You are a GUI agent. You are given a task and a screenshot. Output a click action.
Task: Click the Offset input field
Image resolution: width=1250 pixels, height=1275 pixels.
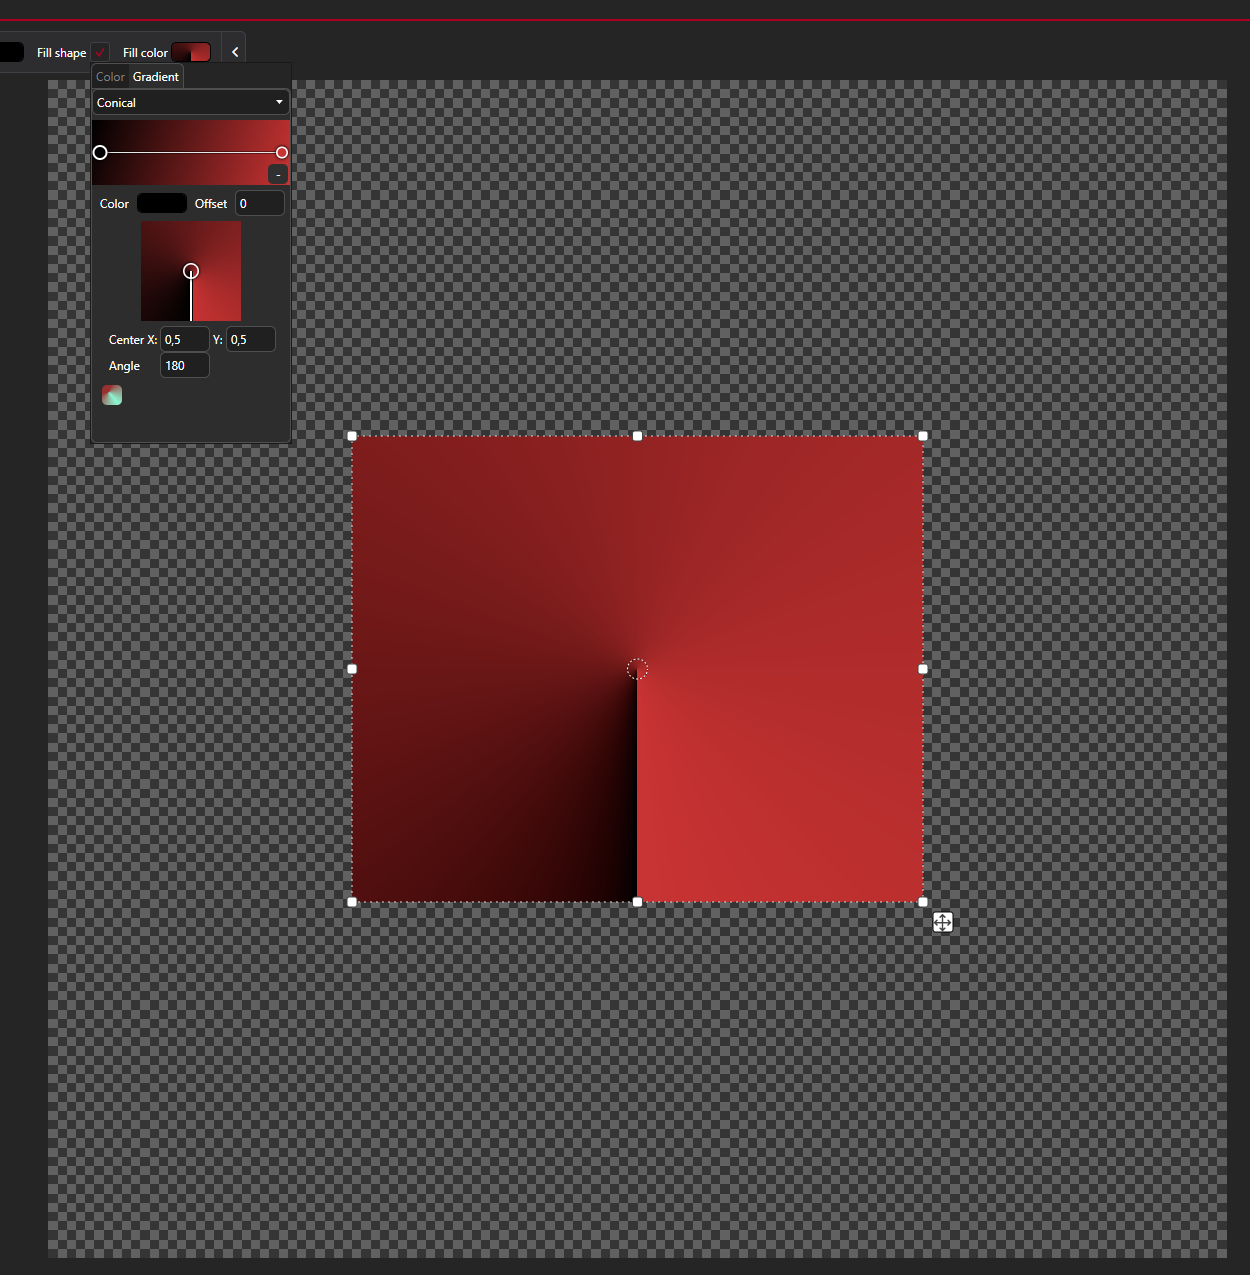tap(260, 203)
